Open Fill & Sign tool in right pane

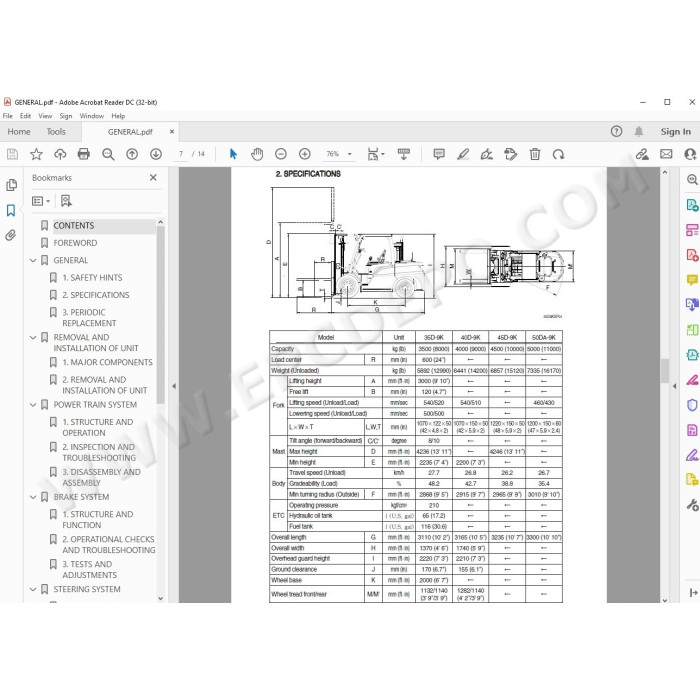coord(692,455)
